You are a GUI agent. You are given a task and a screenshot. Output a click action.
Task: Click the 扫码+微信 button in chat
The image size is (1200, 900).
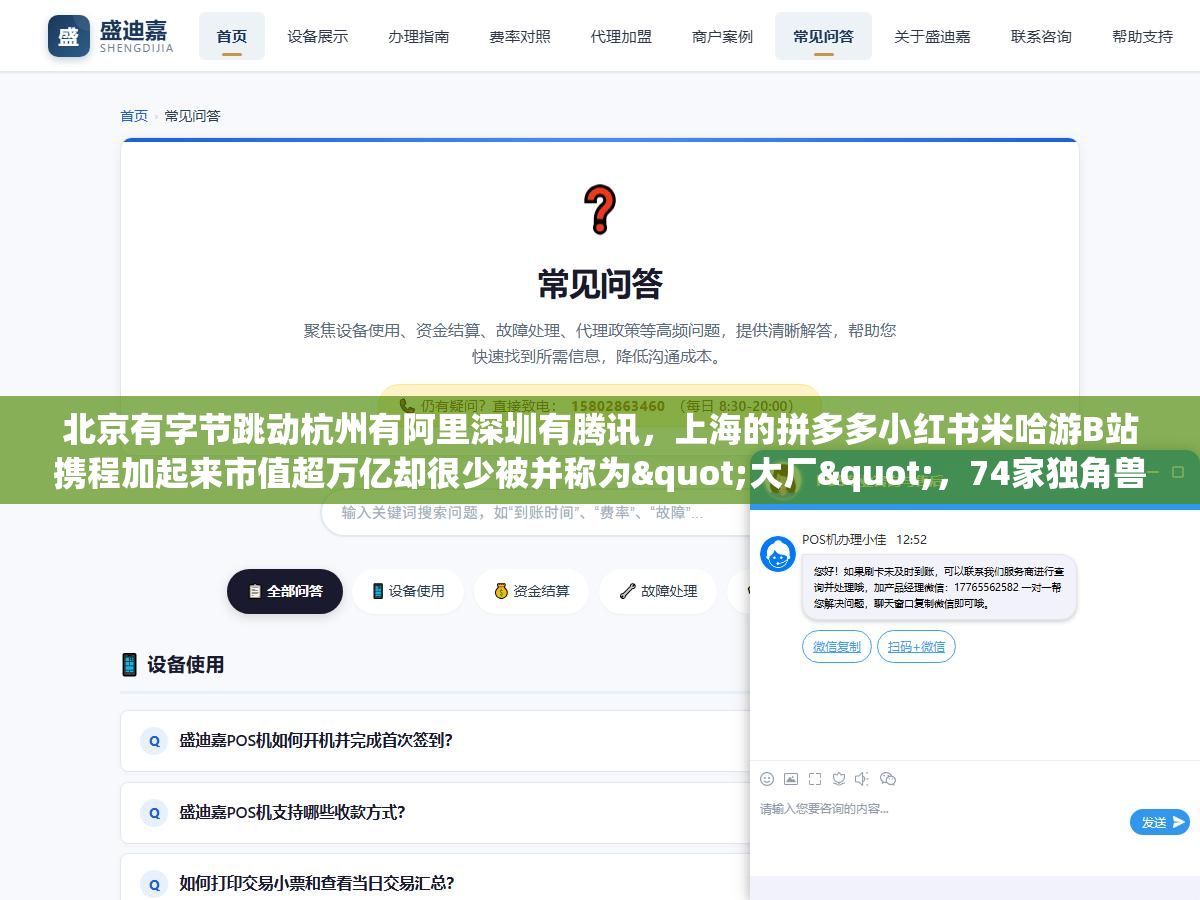[916, 646]
